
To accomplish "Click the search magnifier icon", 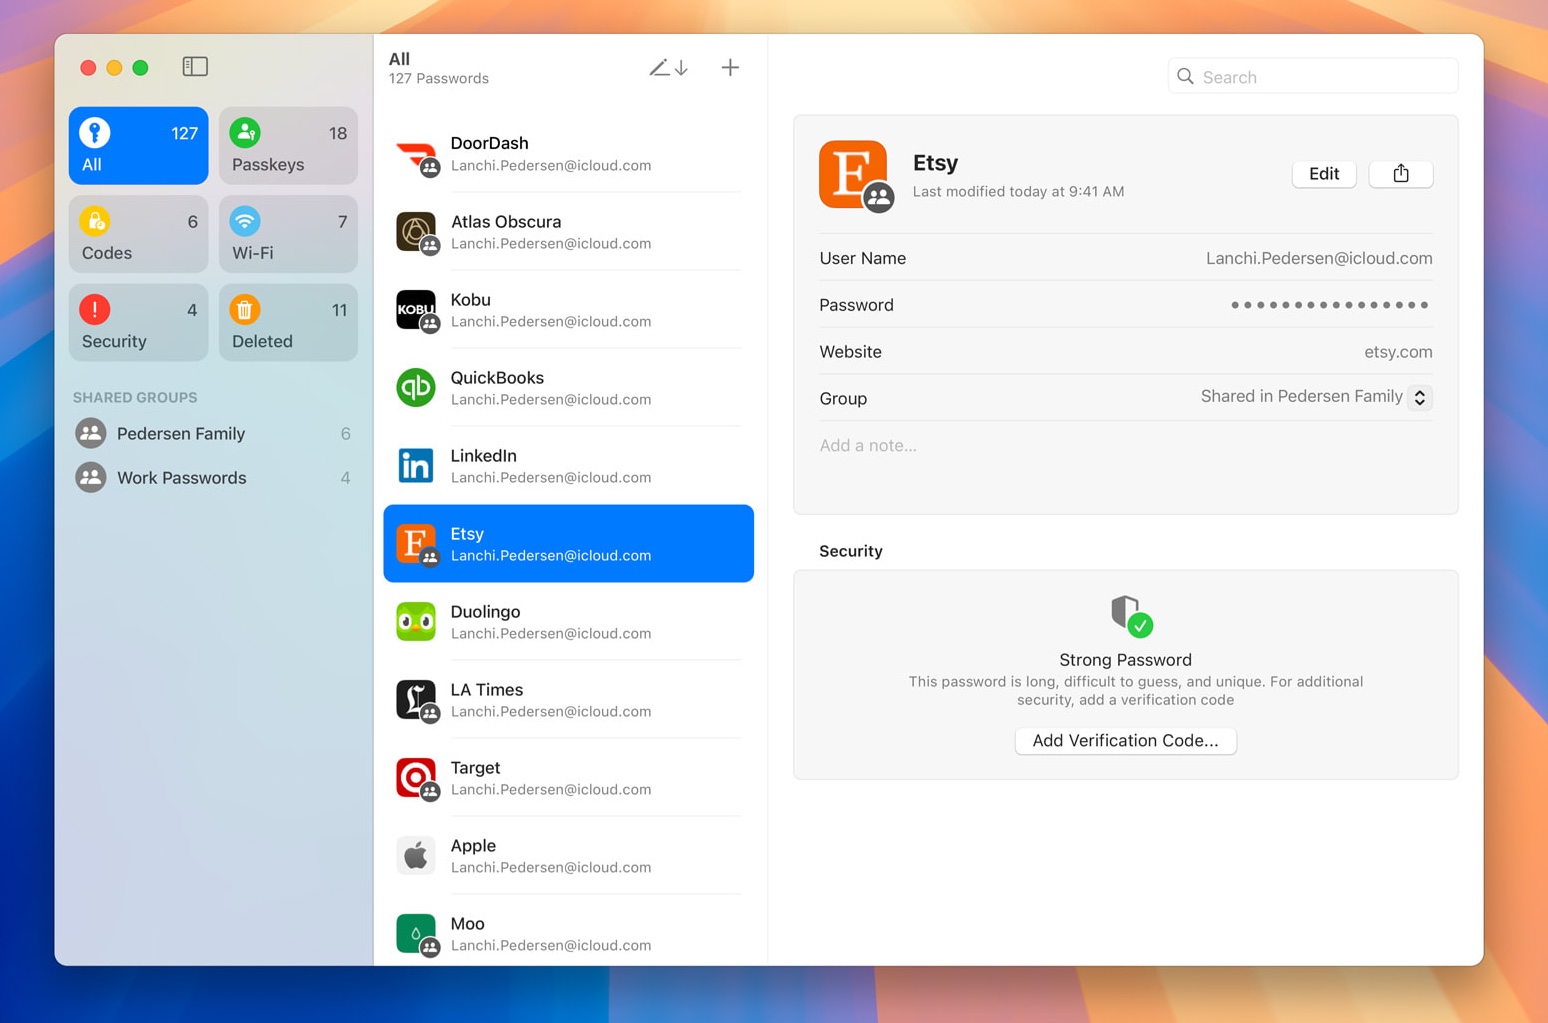I will tap(1185, 77).
